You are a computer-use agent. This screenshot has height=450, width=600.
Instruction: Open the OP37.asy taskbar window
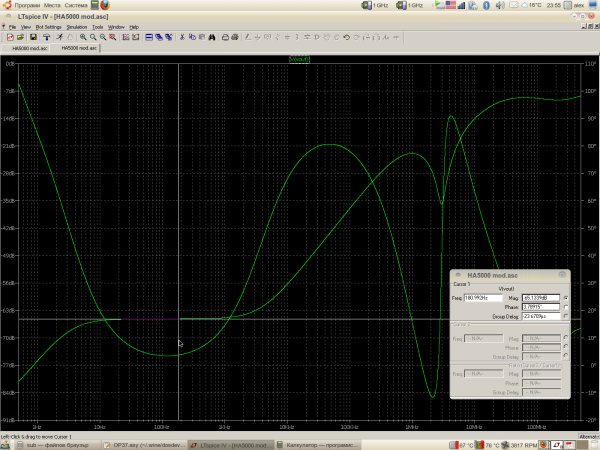145,445
